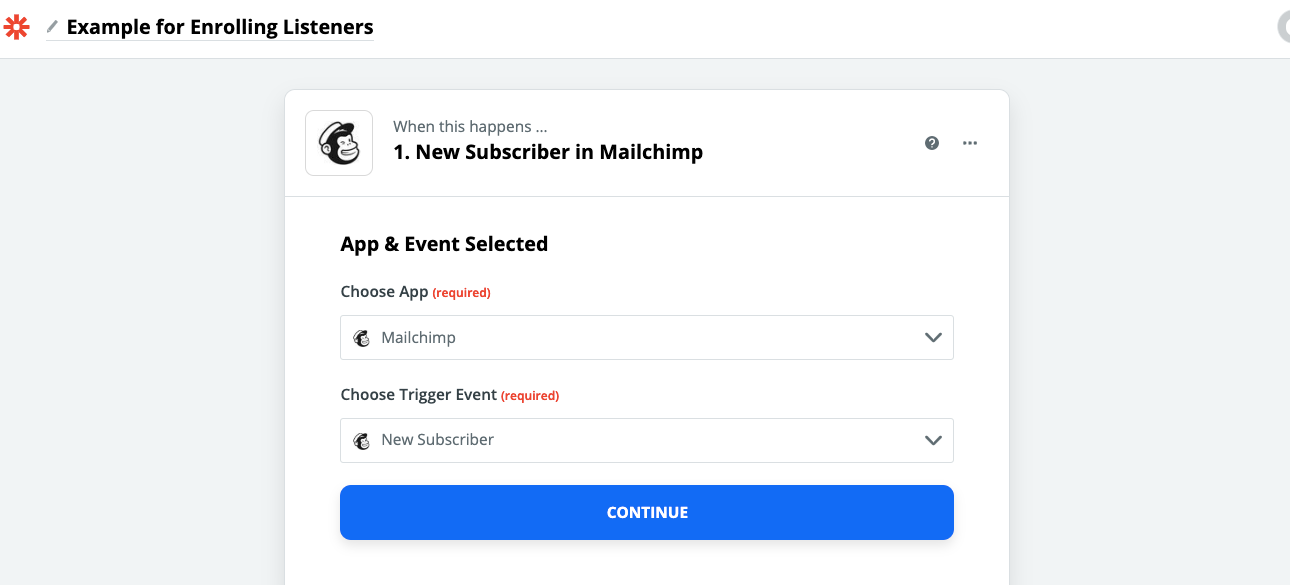The height and width of the screenshot is (585, 1290).
Task: Click the Zapier asterisk logo
Action: tap(17, 27)
